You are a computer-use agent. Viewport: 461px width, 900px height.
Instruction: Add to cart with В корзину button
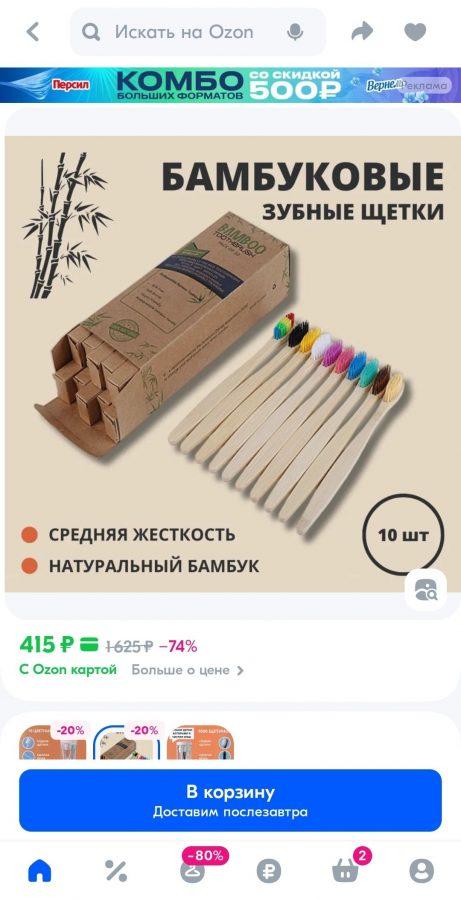tap(230, 801)
